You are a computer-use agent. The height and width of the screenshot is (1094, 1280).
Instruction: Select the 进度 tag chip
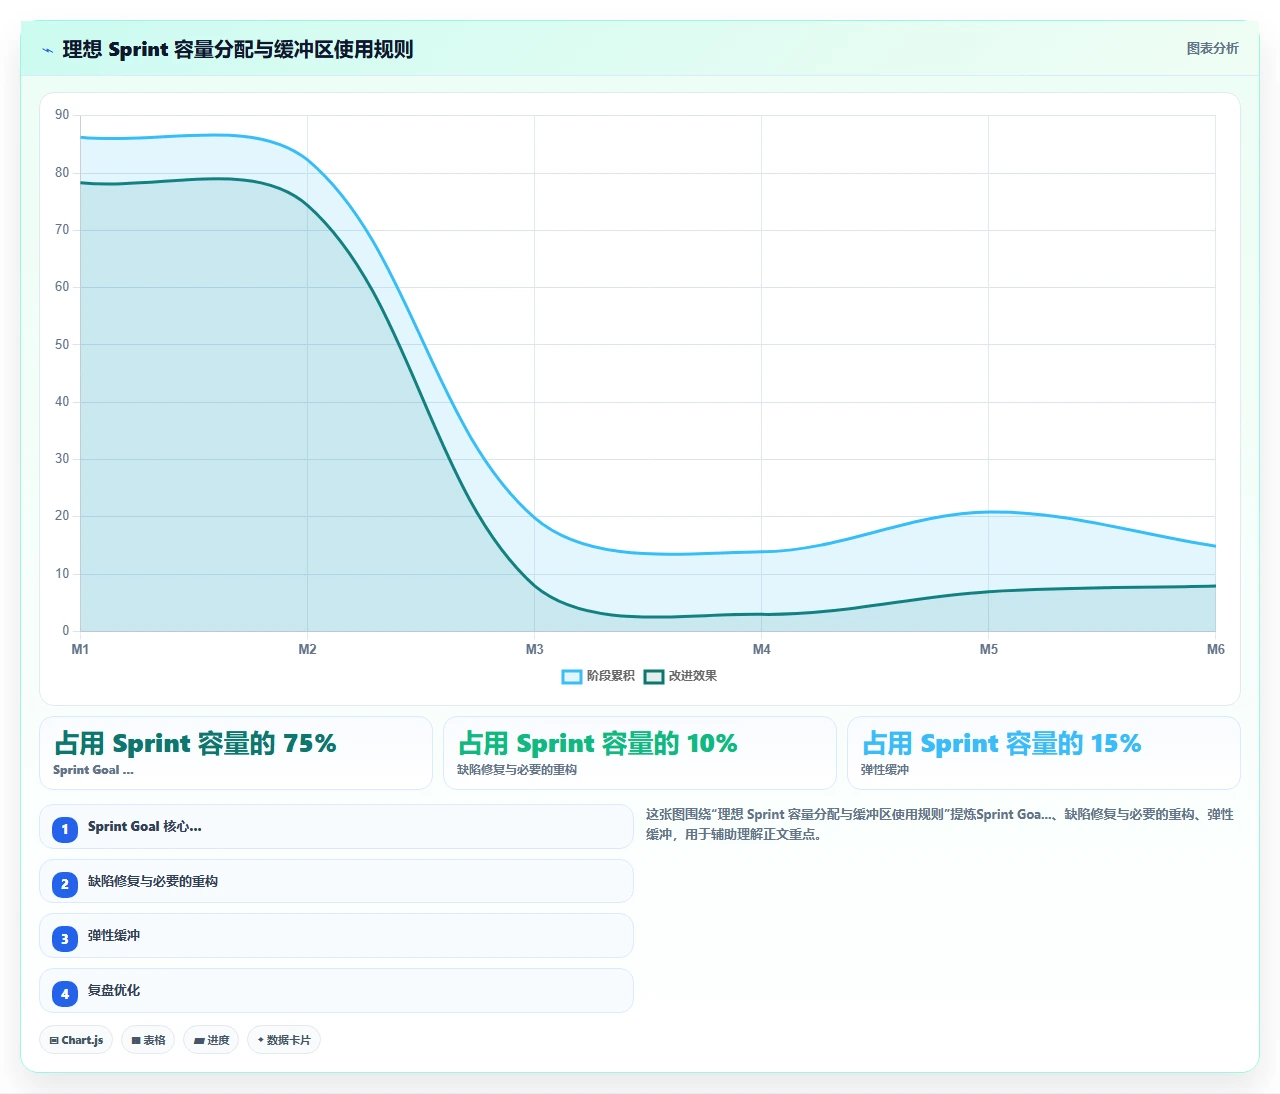[211, 1040]
